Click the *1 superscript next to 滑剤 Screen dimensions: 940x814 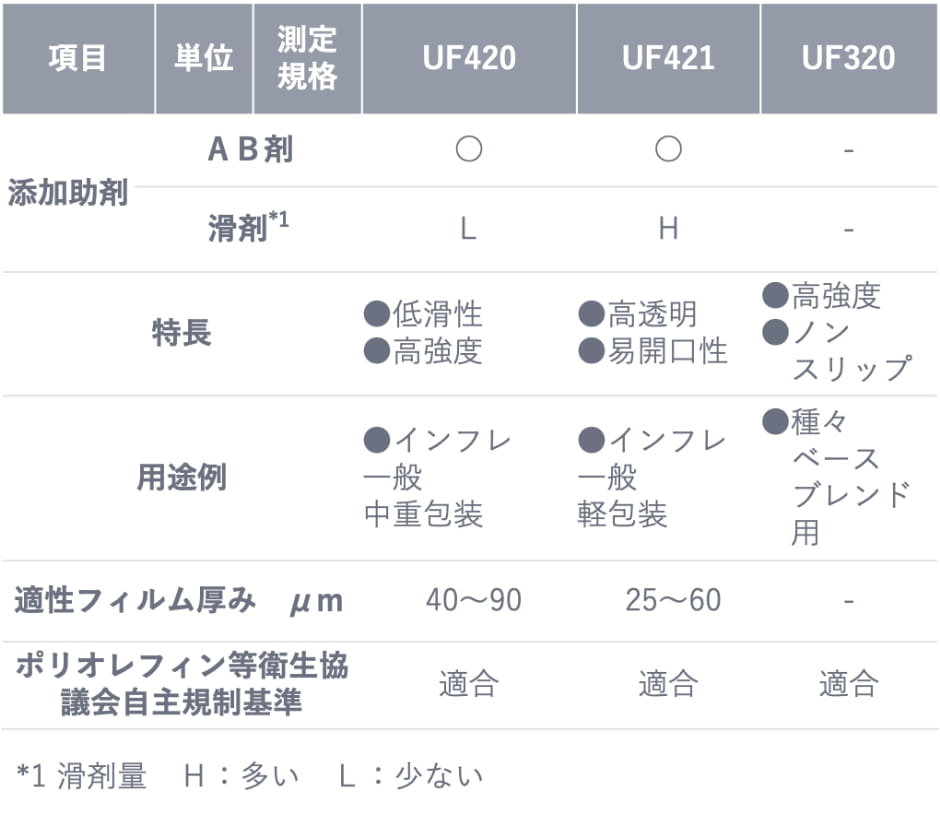[x=279, y=221]
